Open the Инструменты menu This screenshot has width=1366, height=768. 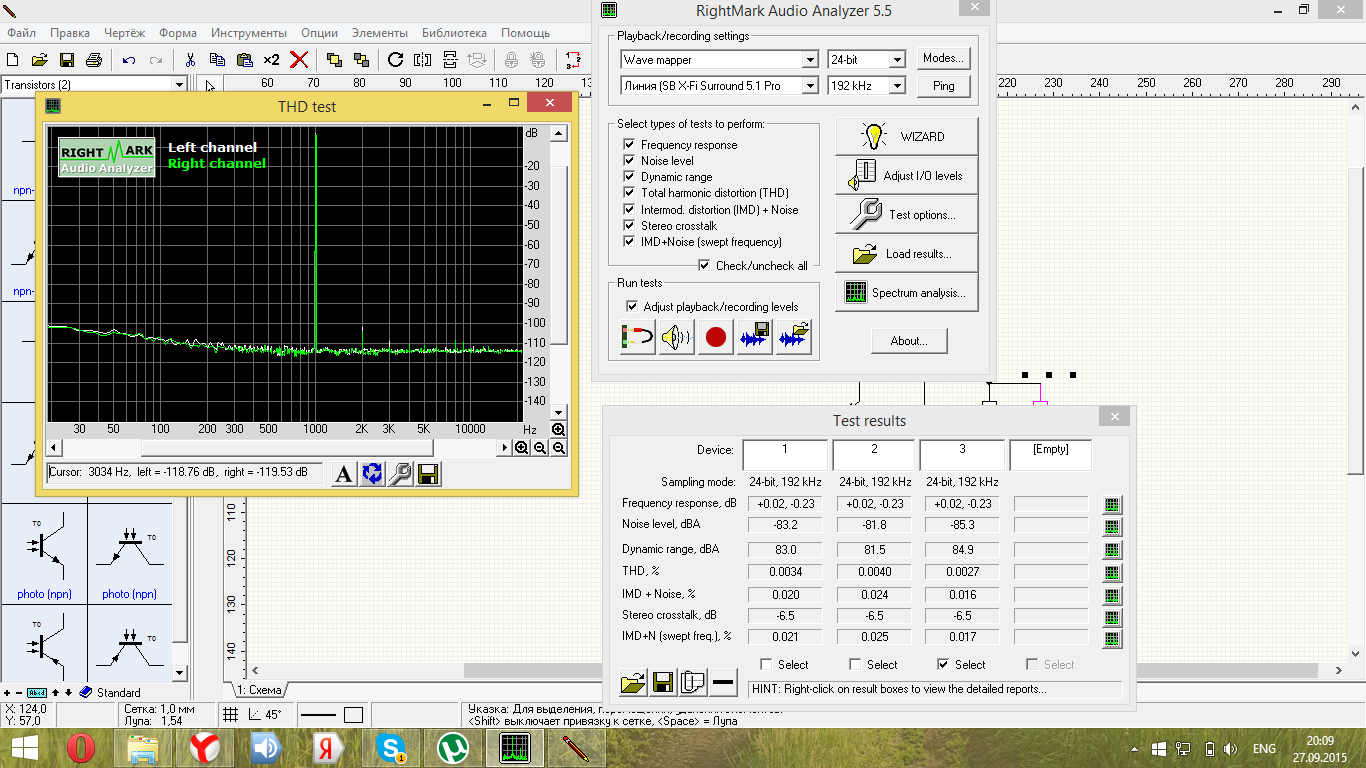click(x=249, y=33)
